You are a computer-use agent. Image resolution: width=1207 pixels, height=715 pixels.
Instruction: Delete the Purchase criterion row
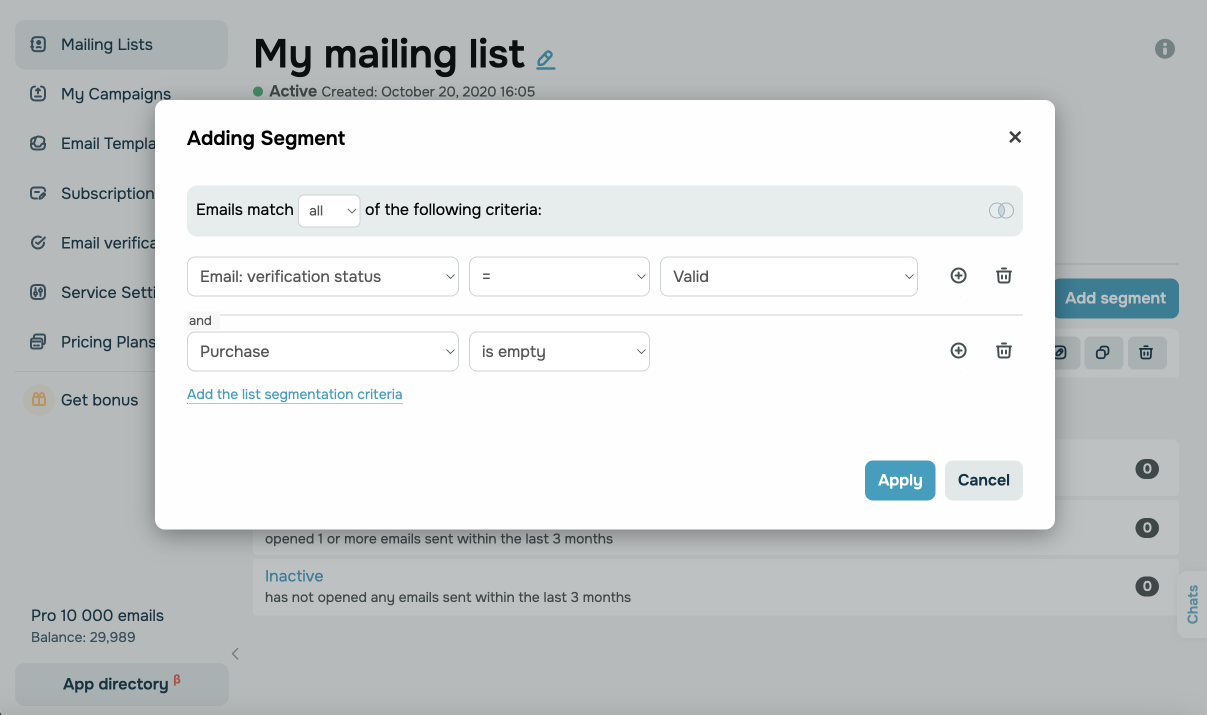(x=1004, y=351)
